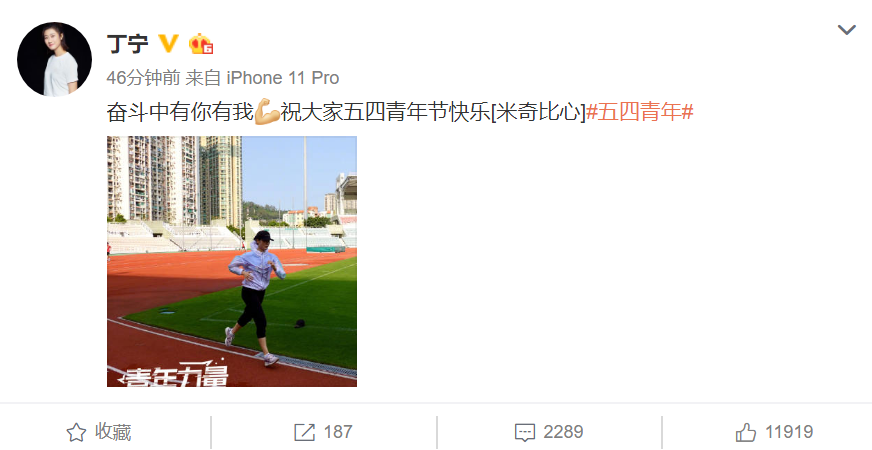Click the comment speech bubble icon
The height and width of the screenshot is (450, 872).
click(x=524, y=433)
